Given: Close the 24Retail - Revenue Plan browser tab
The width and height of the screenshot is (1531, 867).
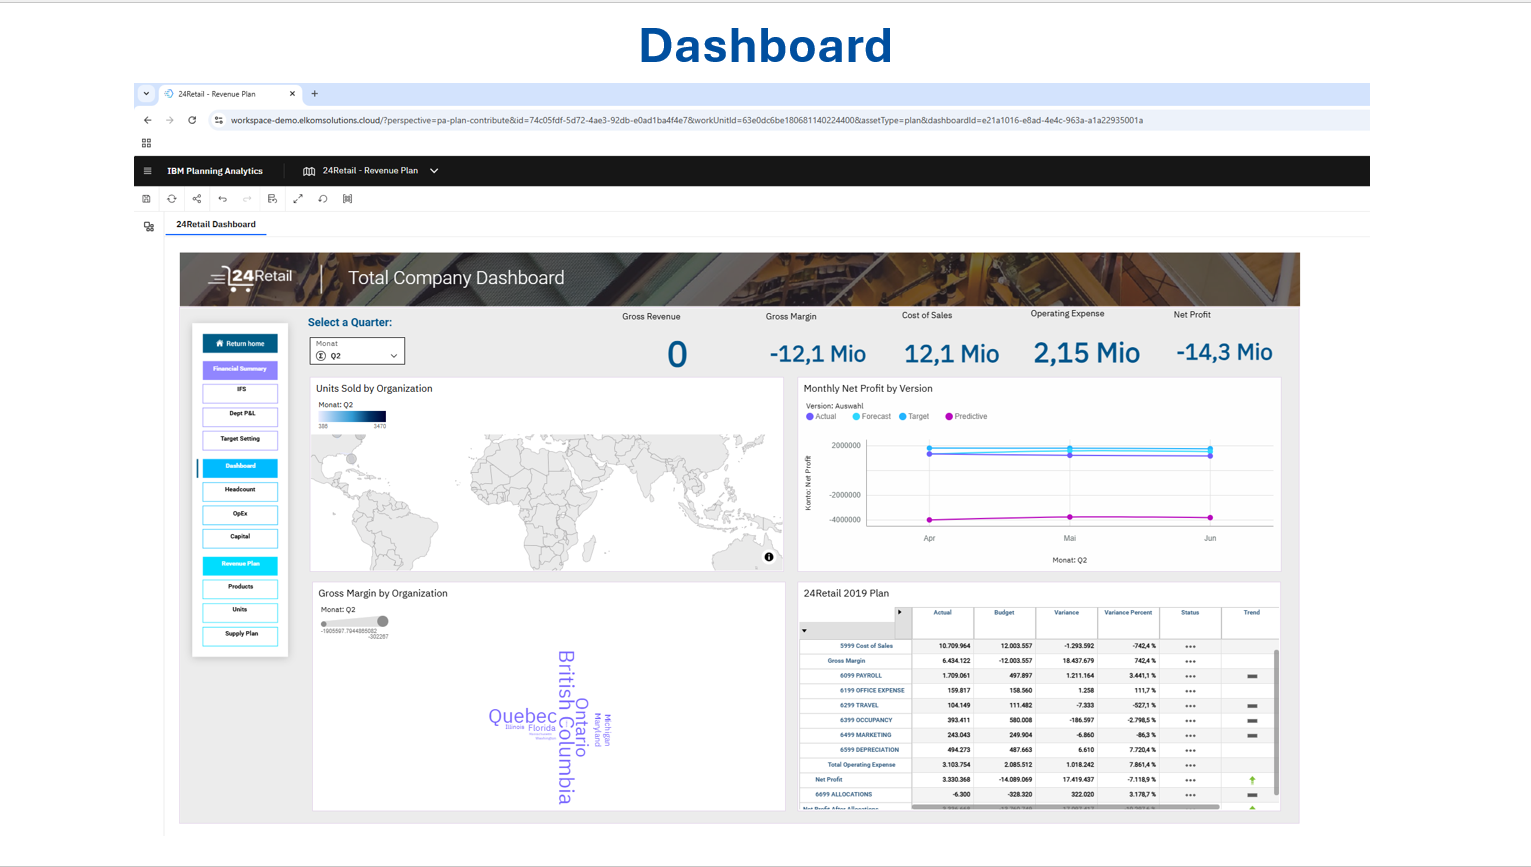Looking at the screenshot, I should [292, 94].
